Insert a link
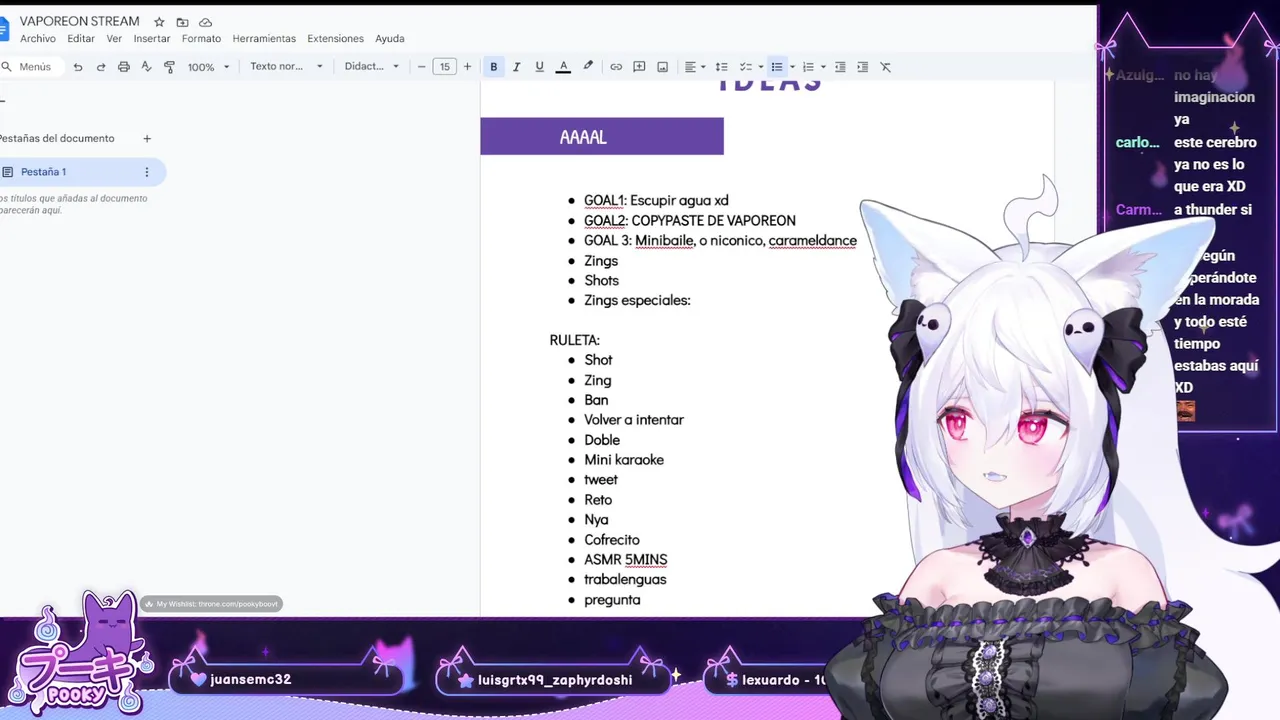This screenshot has height=720, width=1280. click(616, 67)
